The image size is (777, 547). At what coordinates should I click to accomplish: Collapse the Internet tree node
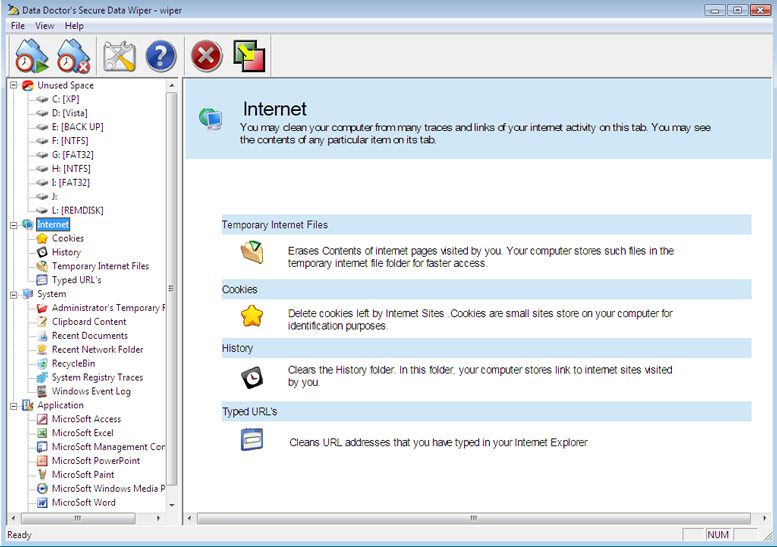point(13,225)
